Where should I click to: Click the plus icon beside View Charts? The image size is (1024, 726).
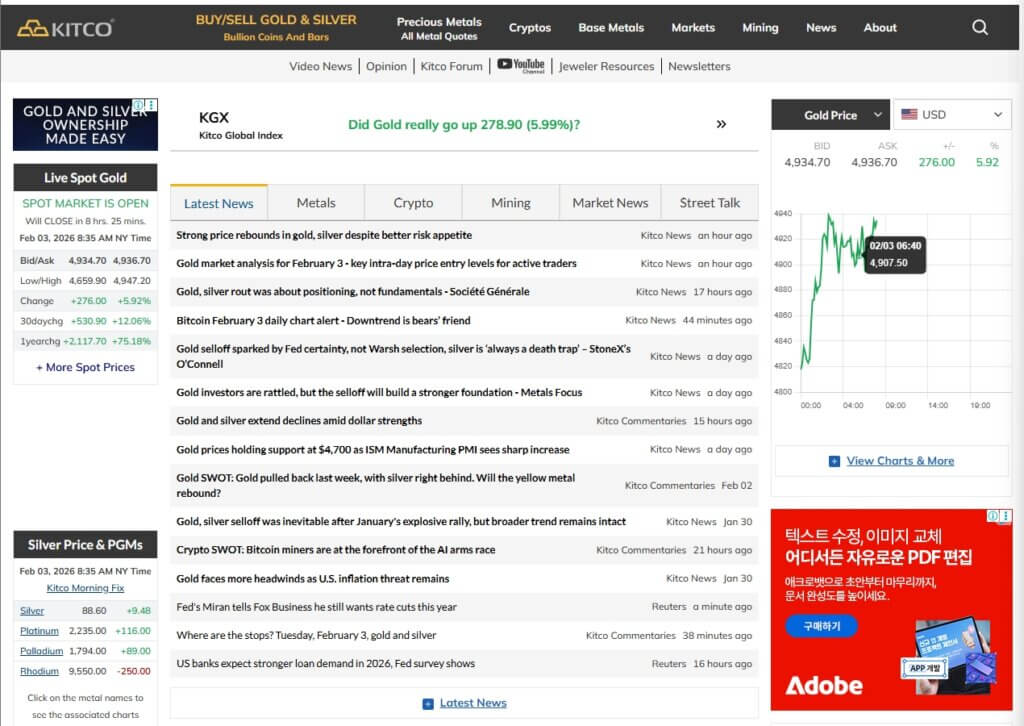point(834,461)
